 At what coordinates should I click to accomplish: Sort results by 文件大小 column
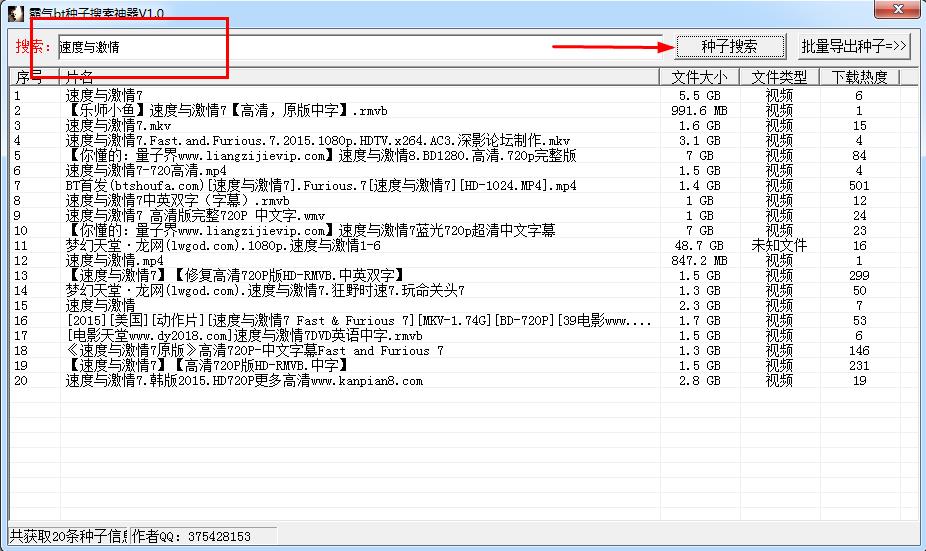699,77
